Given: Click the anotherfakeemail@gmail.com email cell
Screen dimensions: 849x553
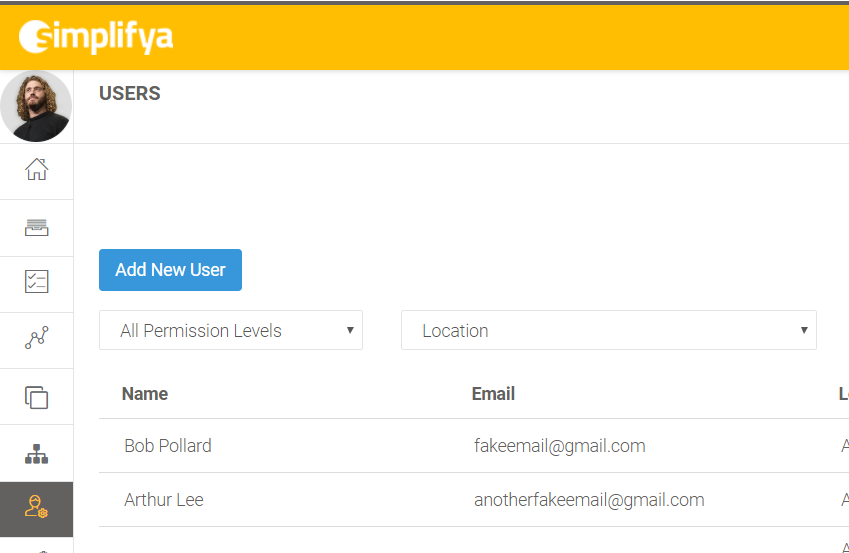Looking at the screenshot, I should pos(589,499).
